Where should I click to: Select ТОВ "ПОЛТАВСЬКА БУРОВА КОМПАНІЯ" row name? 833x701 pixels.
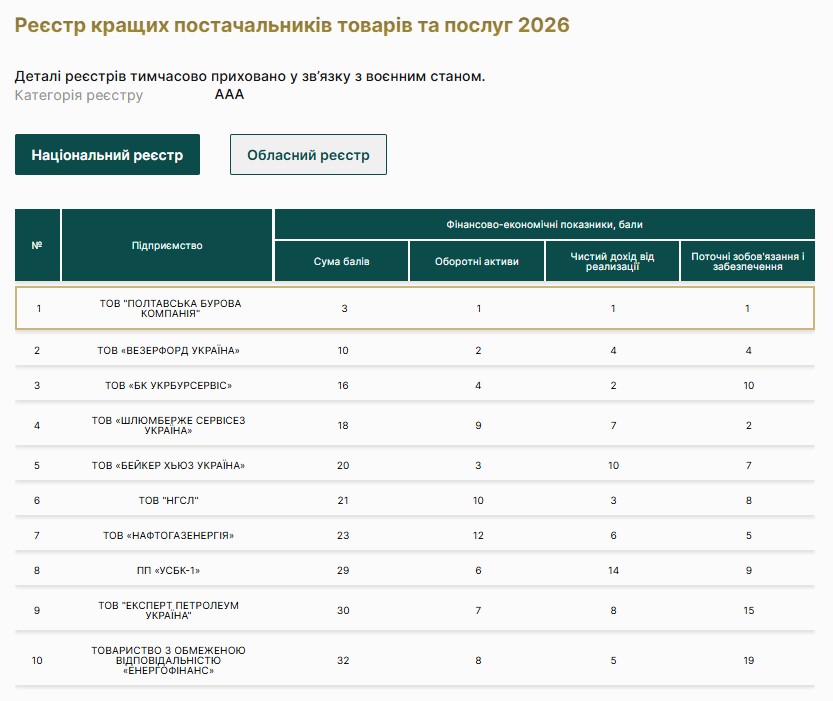[x=170, y=309]
